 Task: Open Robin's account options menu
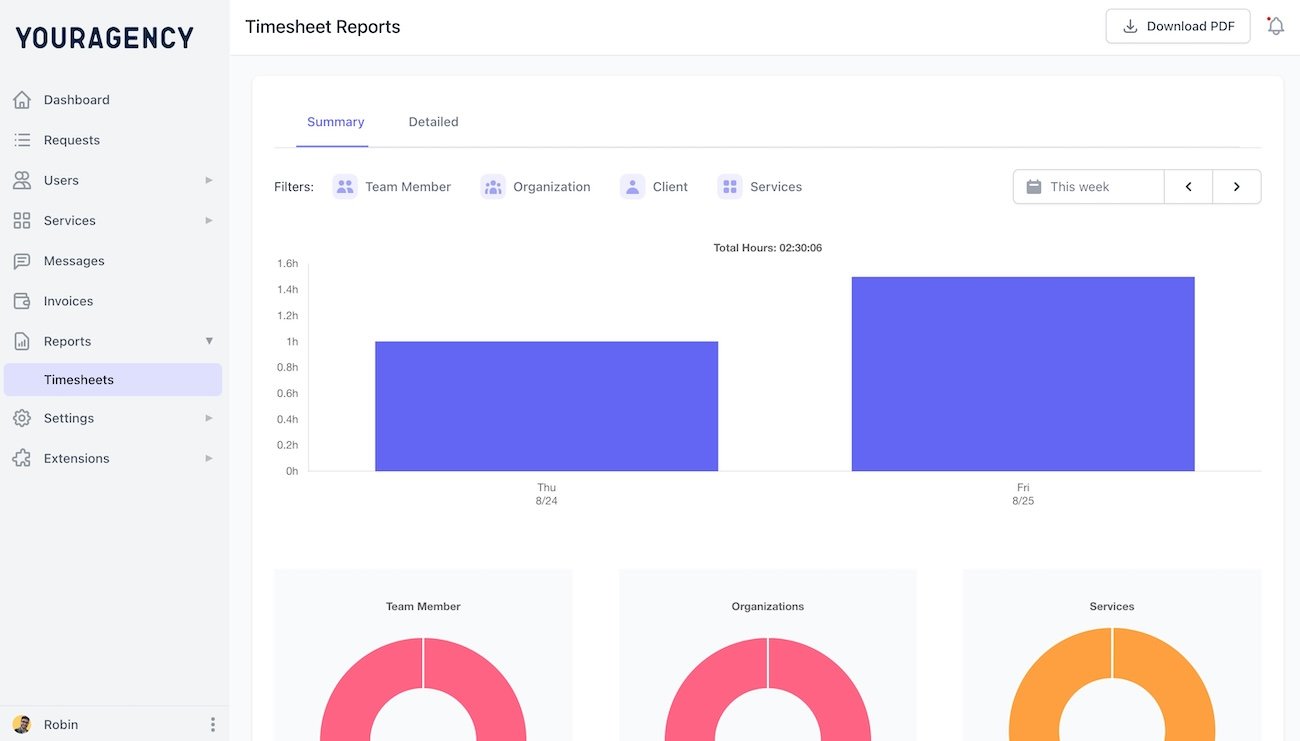[212, 723]
